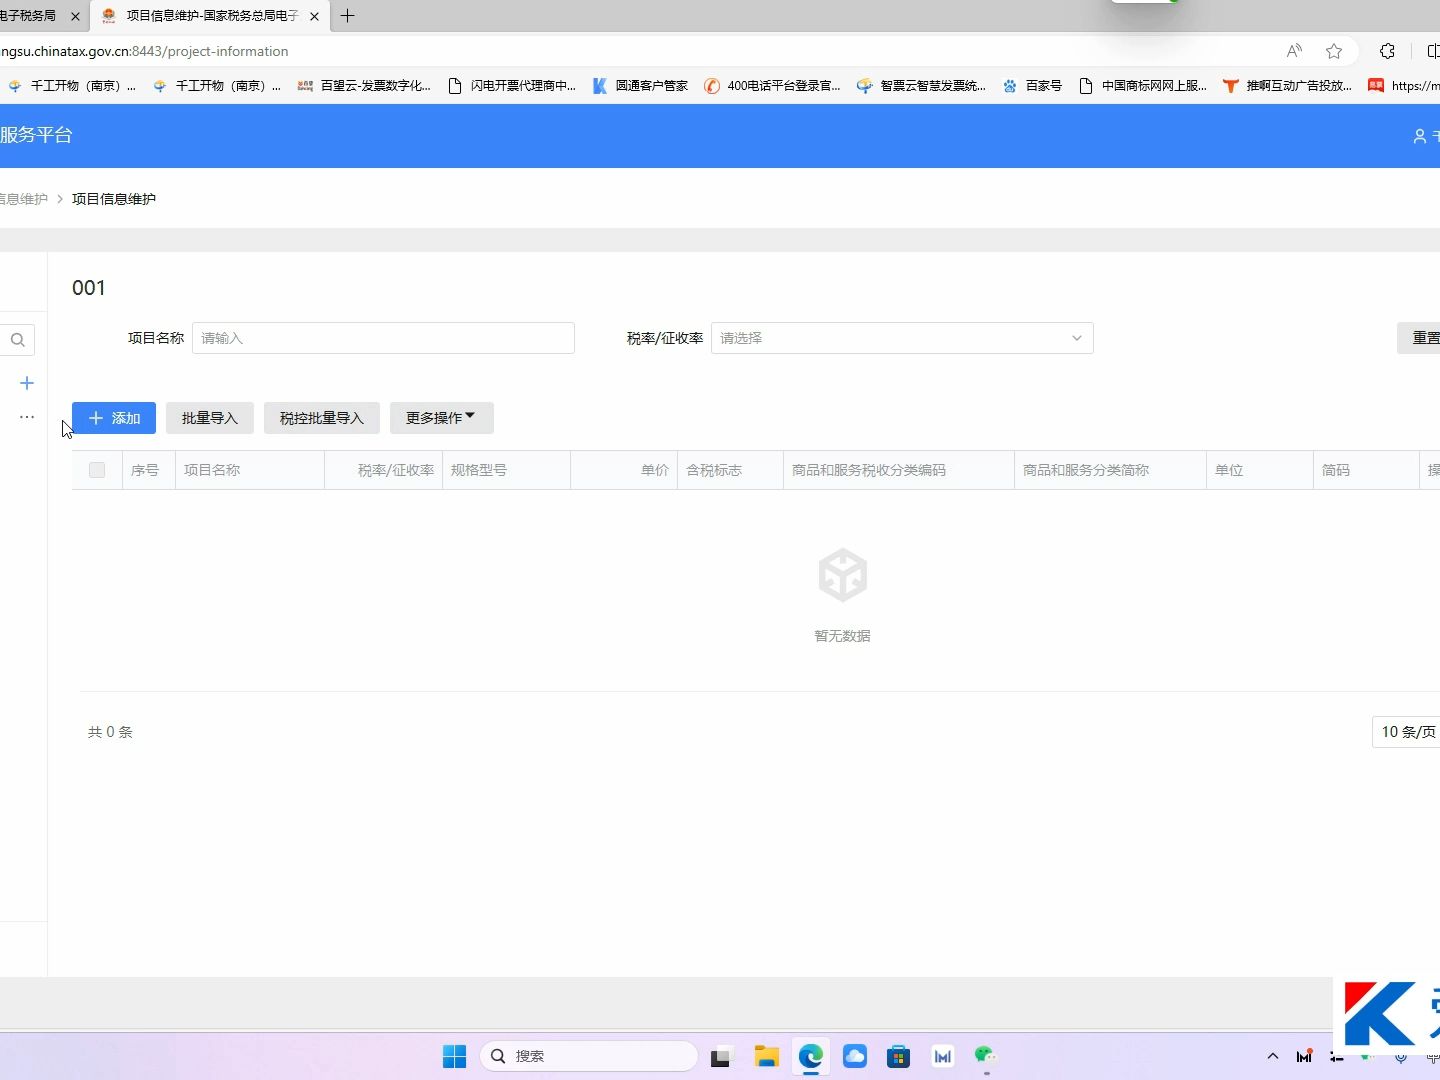The width and height of the screenshot is (1440, 1080).
Task: Open the Windows Start menu
Action: pyautogui.click(x=454, y=1056)
